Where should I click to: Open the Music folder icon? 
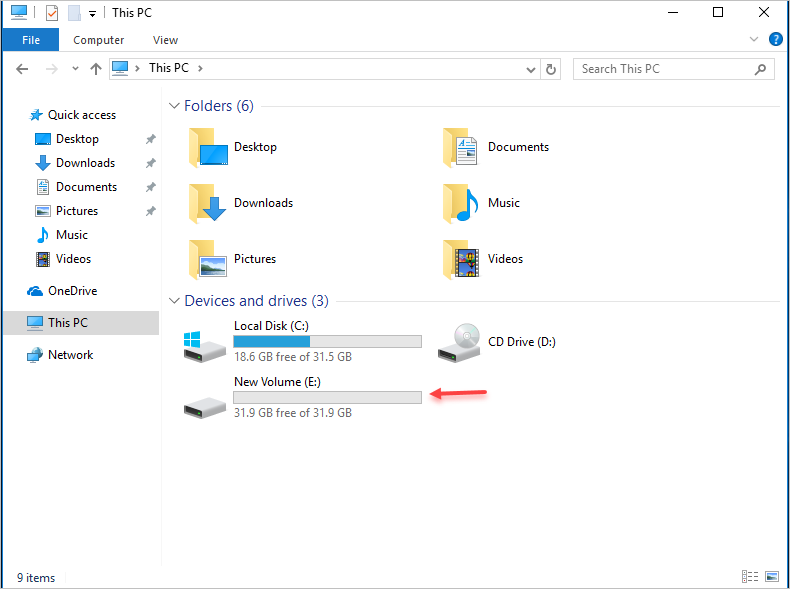pyautogui.click(x=460, y=203)
